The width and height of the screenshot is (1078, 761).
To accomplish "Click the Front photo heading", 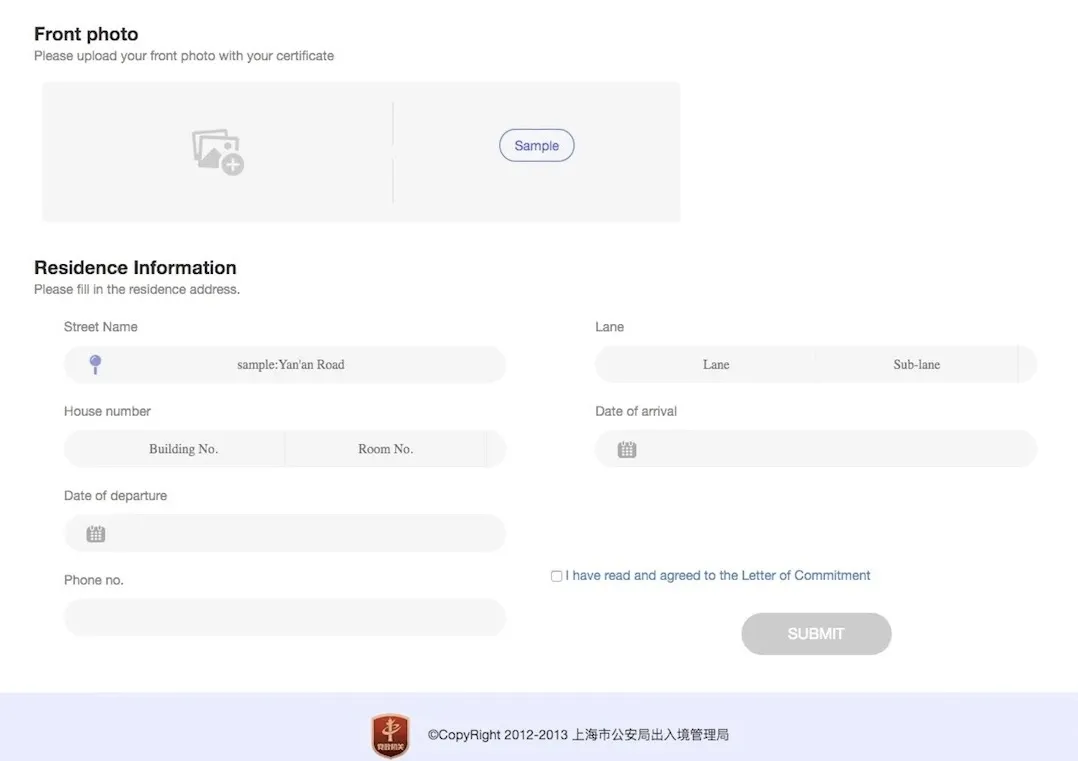I will click(86, 34).
